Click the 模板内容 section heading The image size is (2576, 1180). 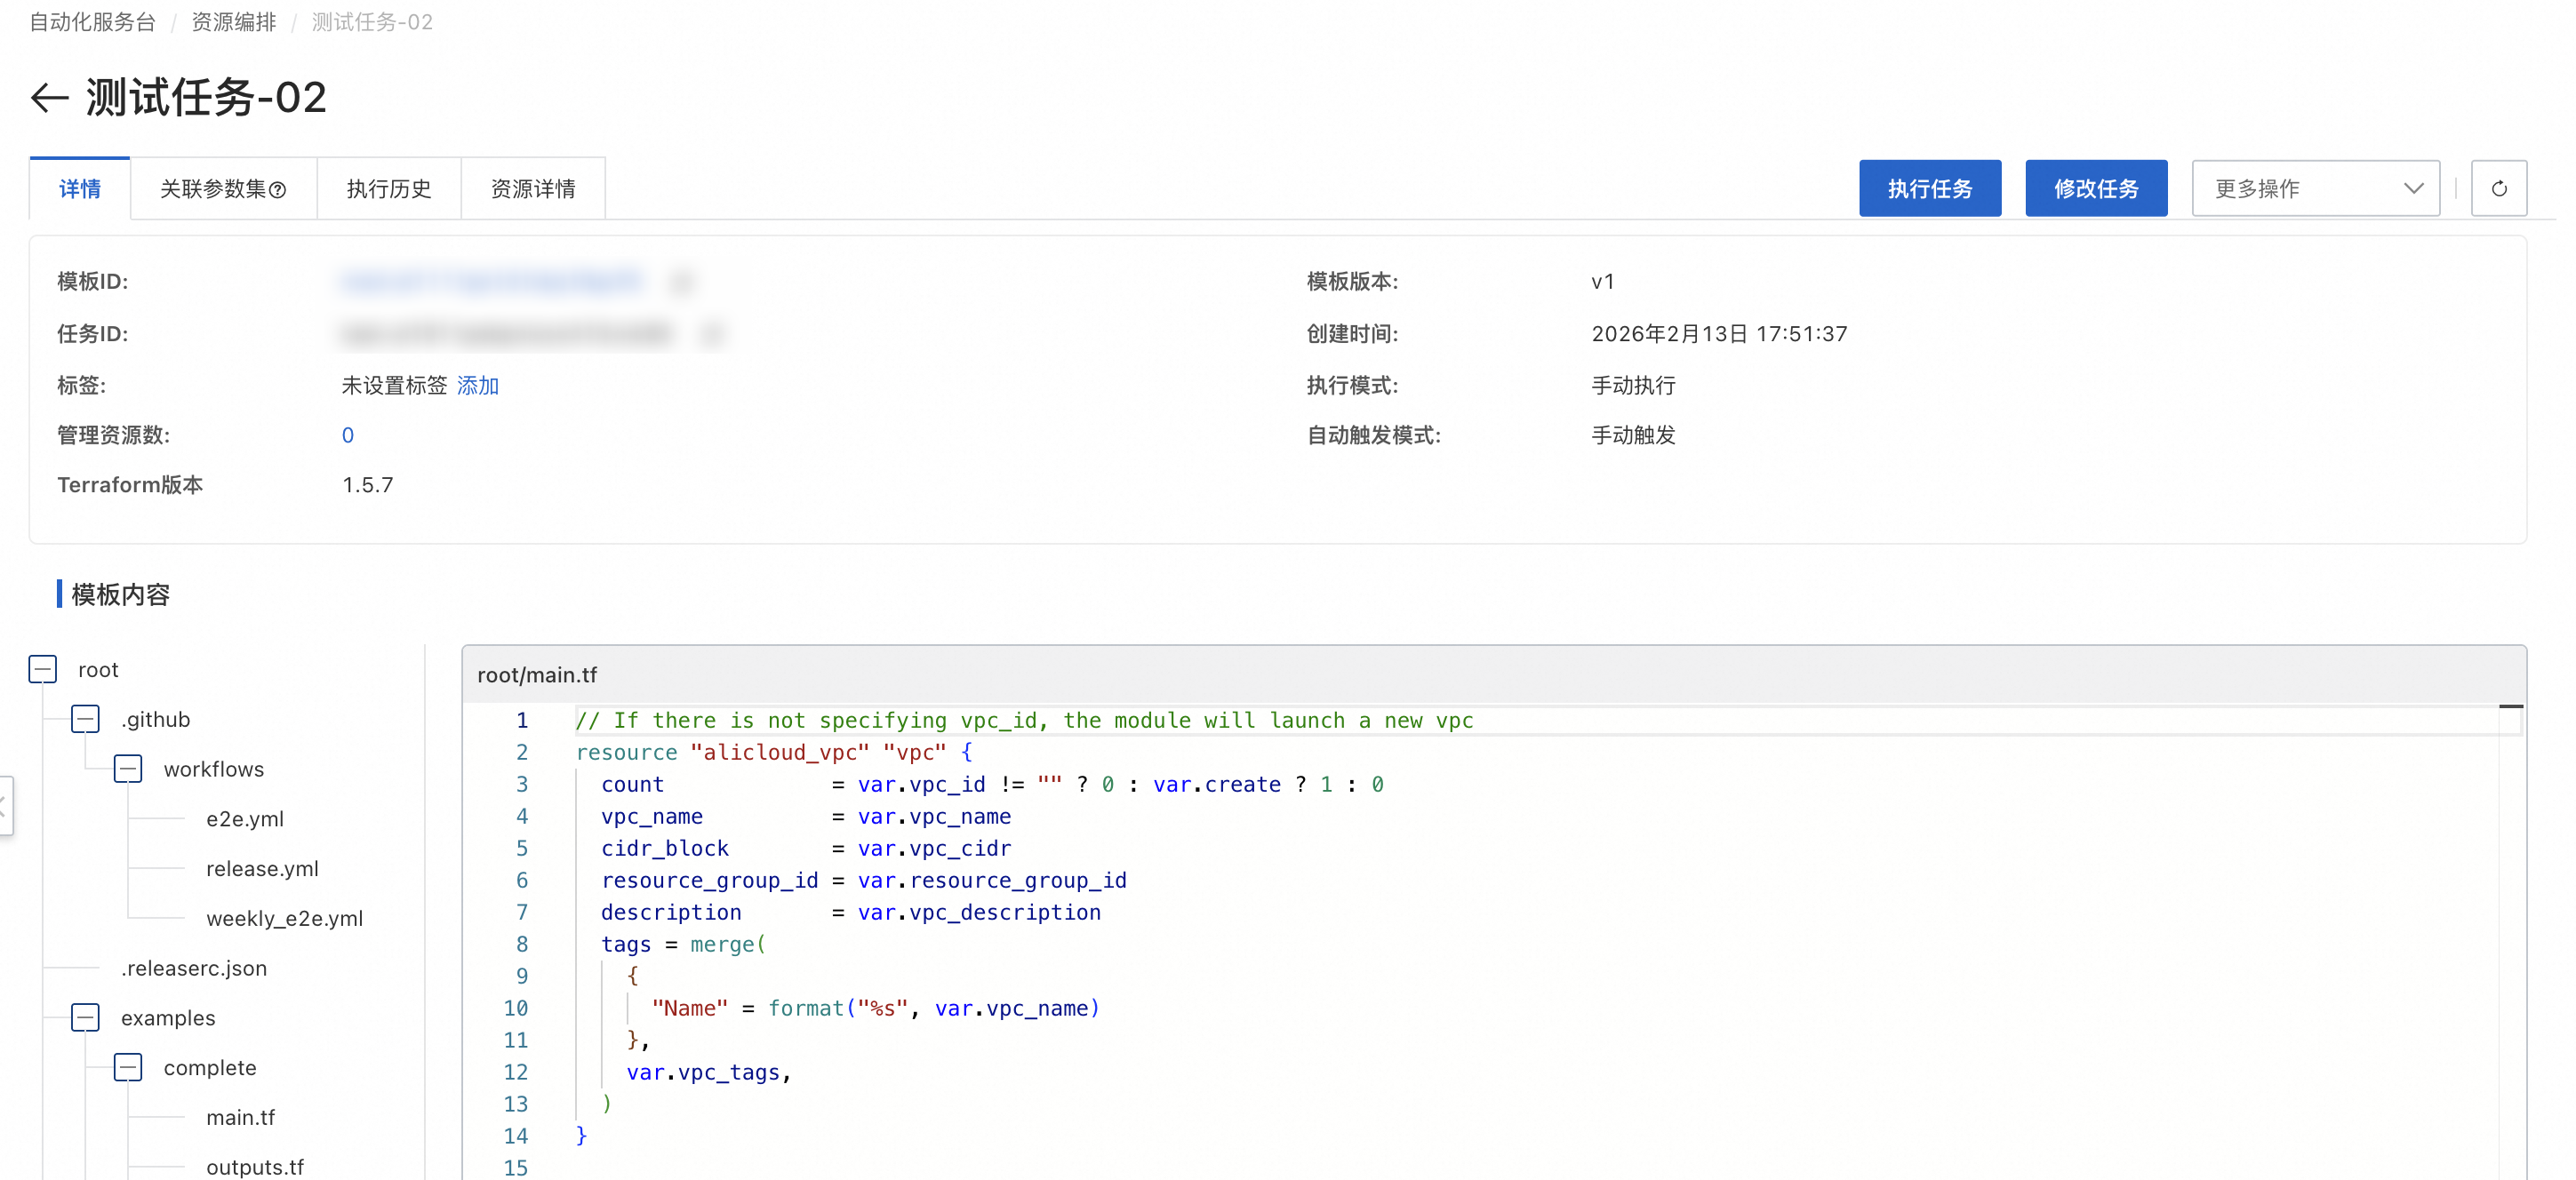tap(120, 595)
